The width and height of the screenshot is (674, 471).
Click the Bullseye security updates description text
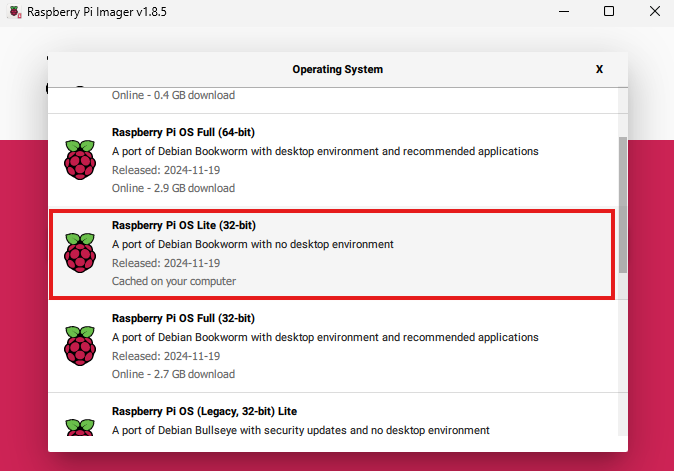300,430
